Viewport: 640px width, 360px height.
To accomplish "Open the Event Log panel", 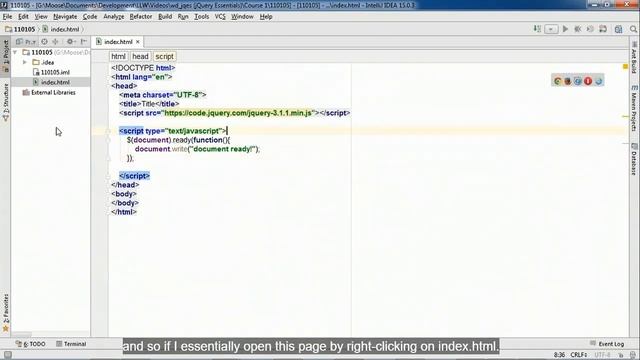I will (x=607, y=344).
